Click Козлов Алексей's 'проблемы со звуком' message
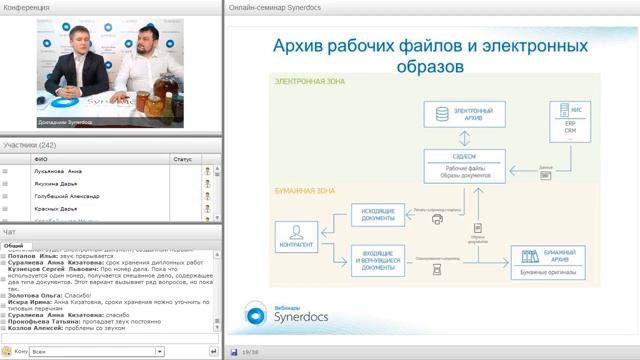The width and height of the screenshot is (640, 360). point(67,328)
